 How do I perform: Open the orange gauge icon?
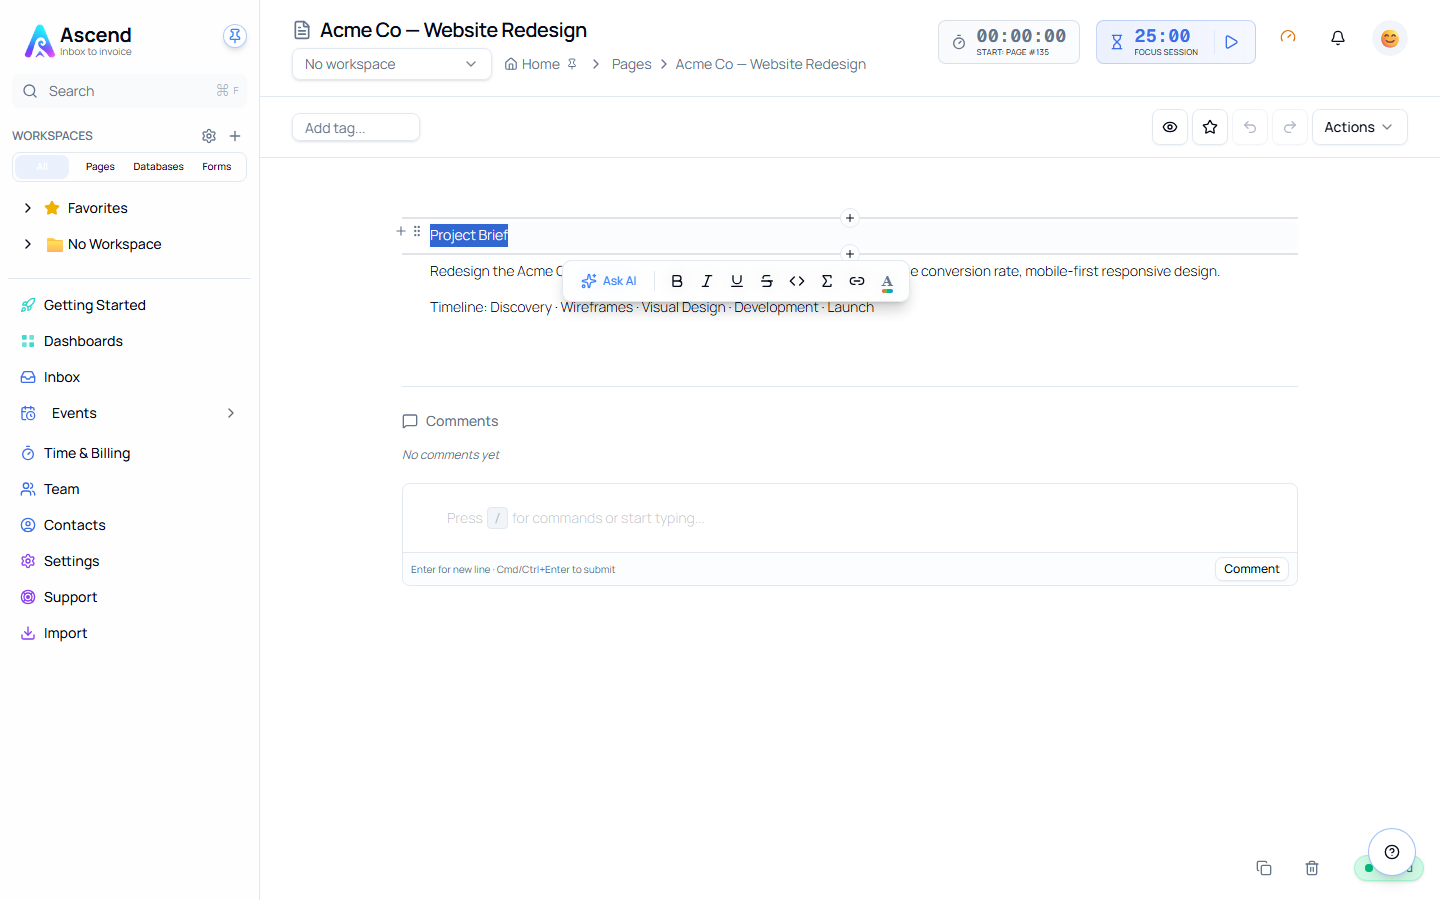click(x=1288, y=37)
